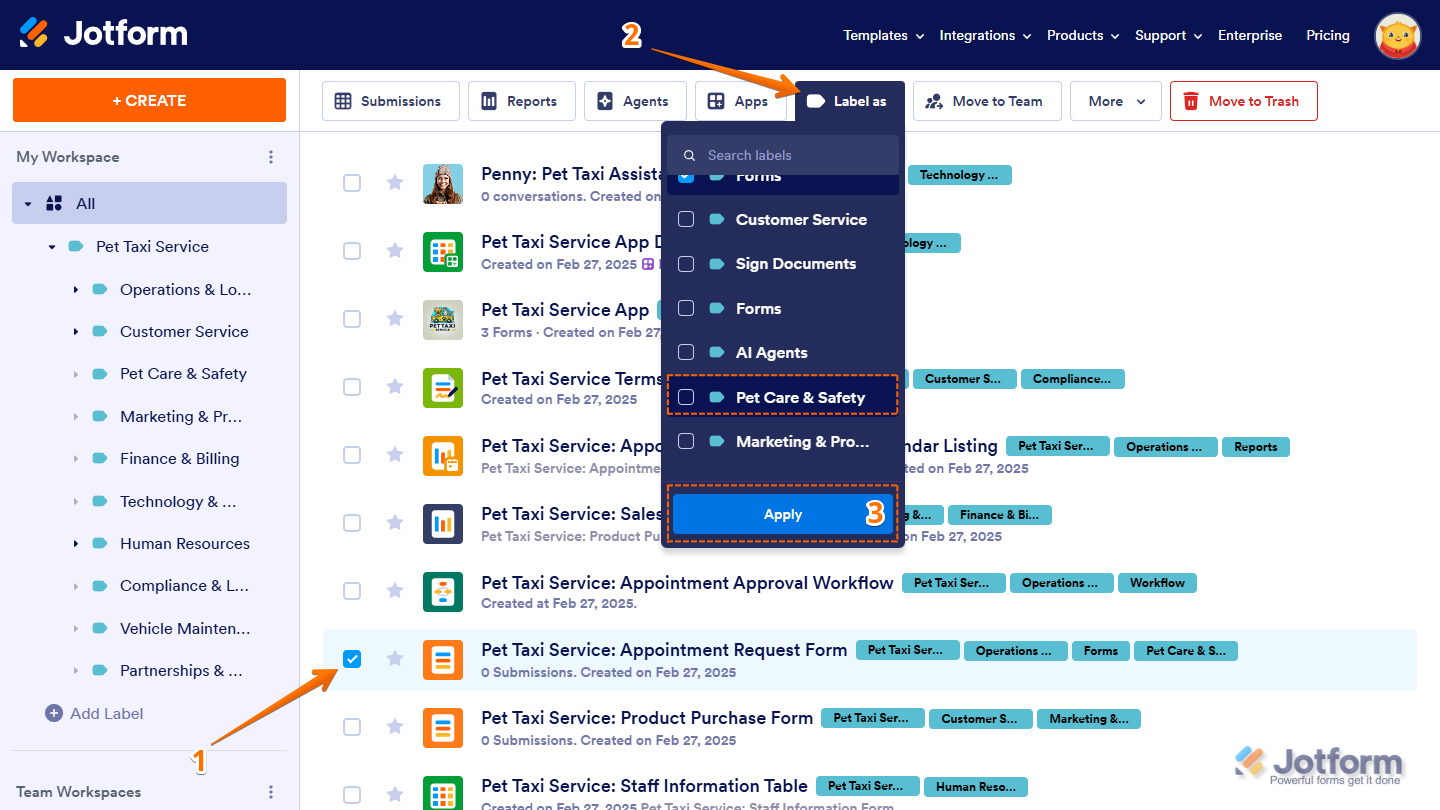The height and width of the screenshot is (810, 1440).
Task: Open the Appointment Approval Workflow icon
Action: coord(443,592)
